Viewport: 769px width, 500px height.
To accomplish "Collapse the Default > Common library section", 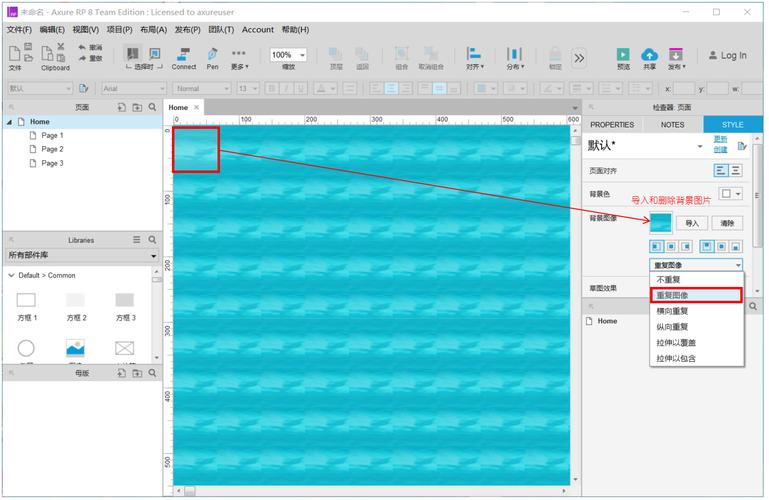I will point(11,275).
